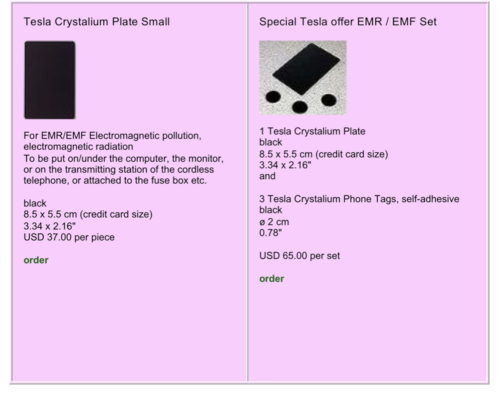Click the 'For EMR/EMF Electromagnetic pollution' line

coord(112,136)
